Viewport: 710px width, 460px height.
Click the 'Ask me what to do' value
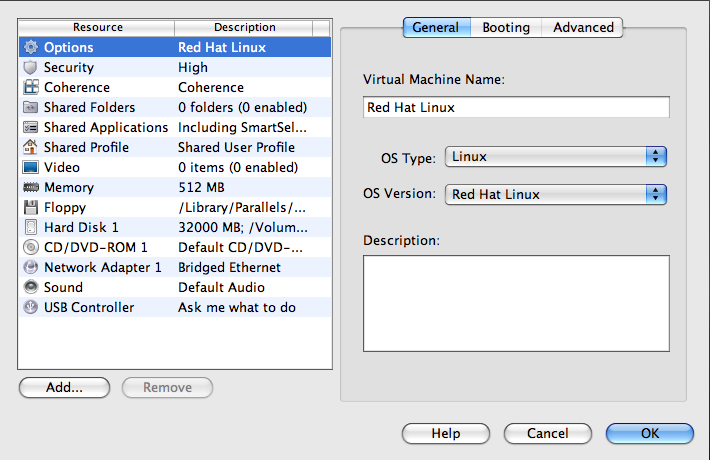click(x=237, y=307)
